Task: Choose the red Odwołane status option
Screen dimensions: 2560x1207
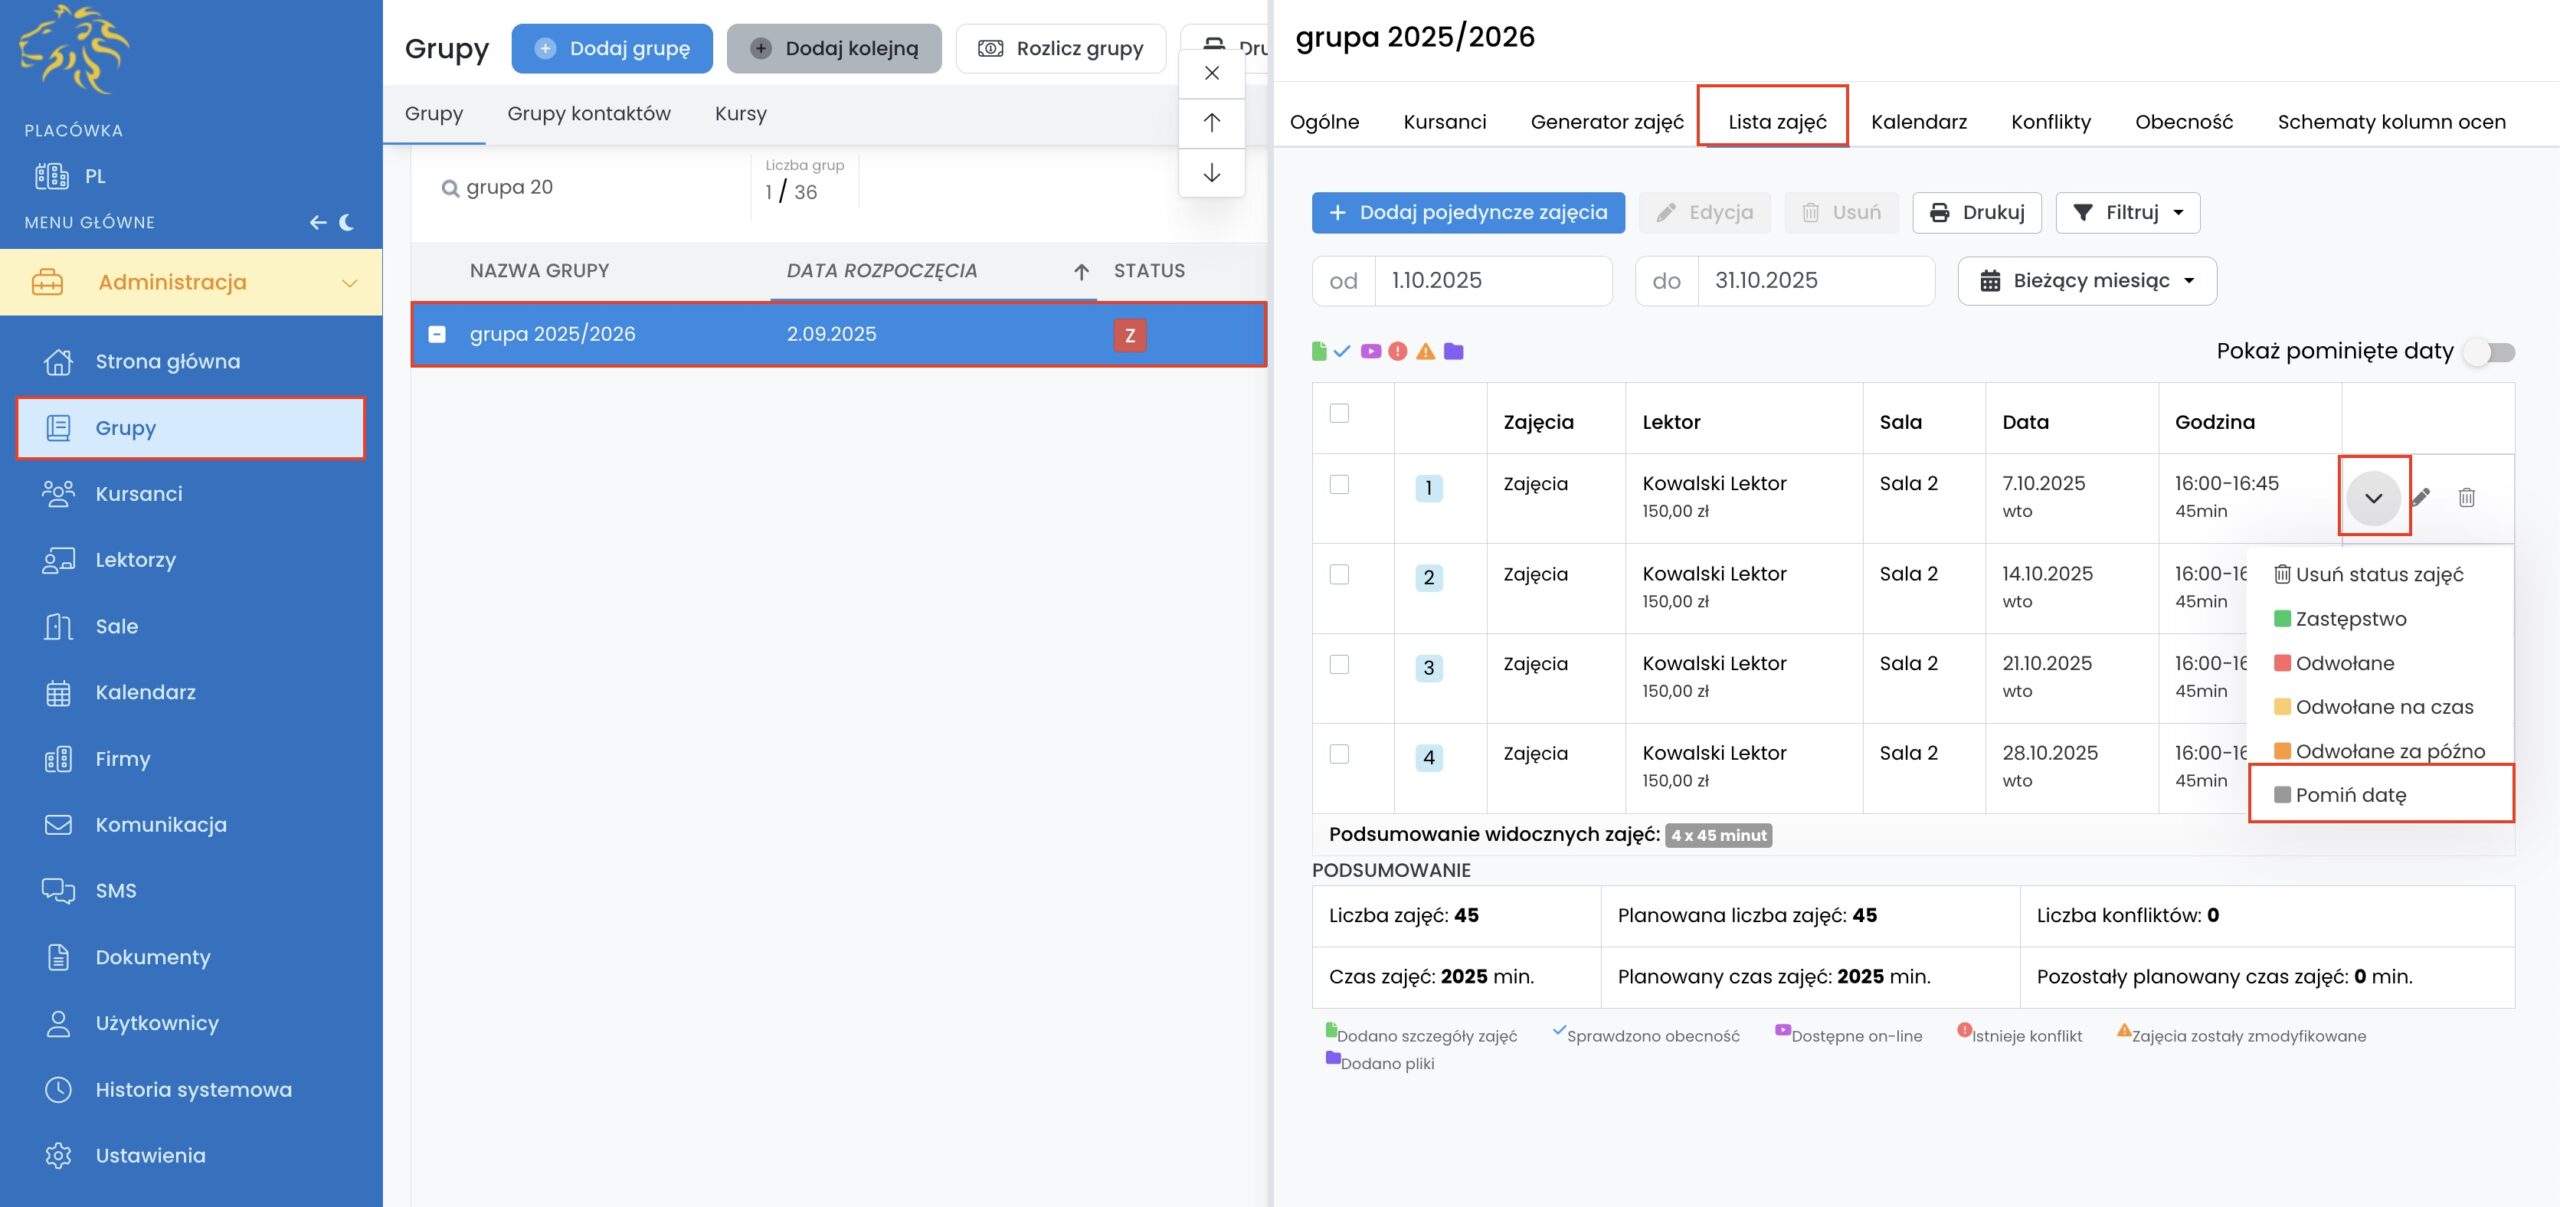Action: tap(2344, 663)
